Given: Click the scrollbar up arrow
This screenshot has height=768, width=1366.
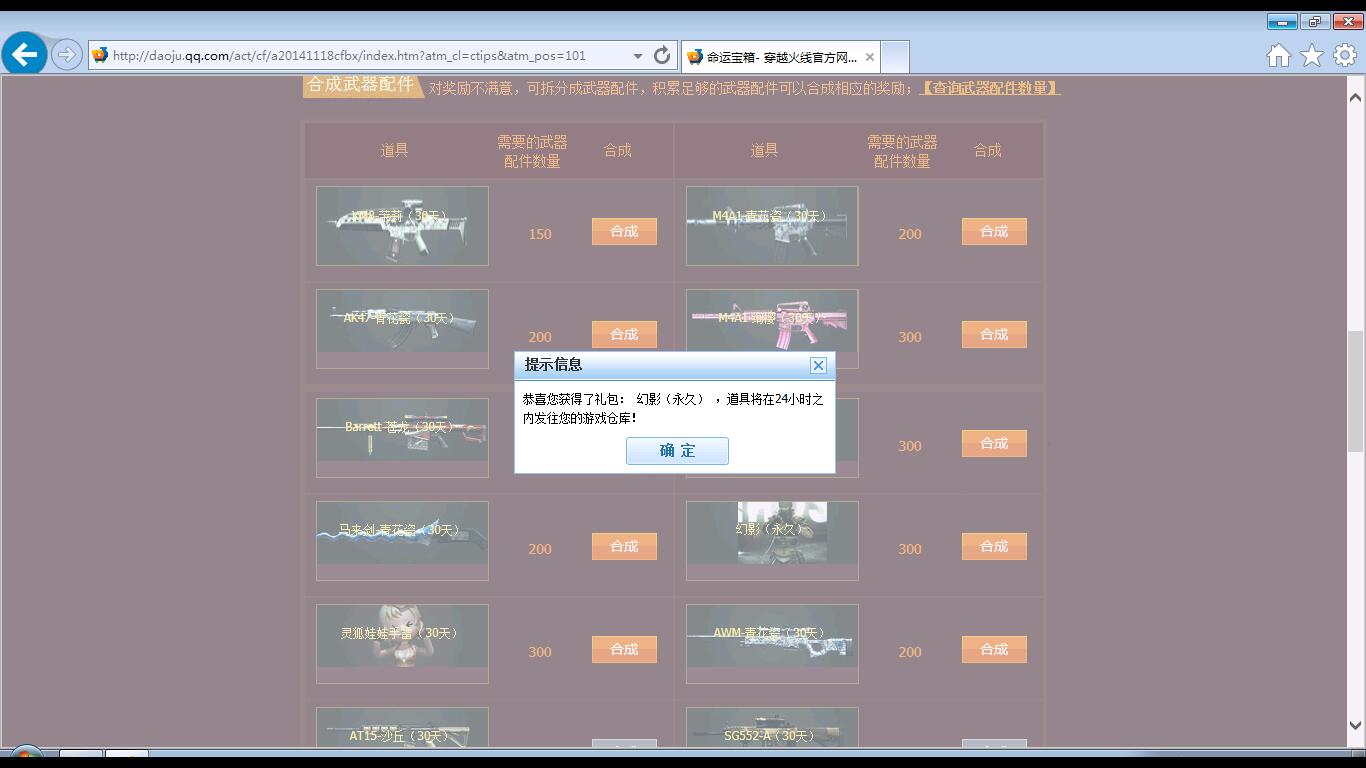Looking at the screenshot, I should click(1355, 97).
